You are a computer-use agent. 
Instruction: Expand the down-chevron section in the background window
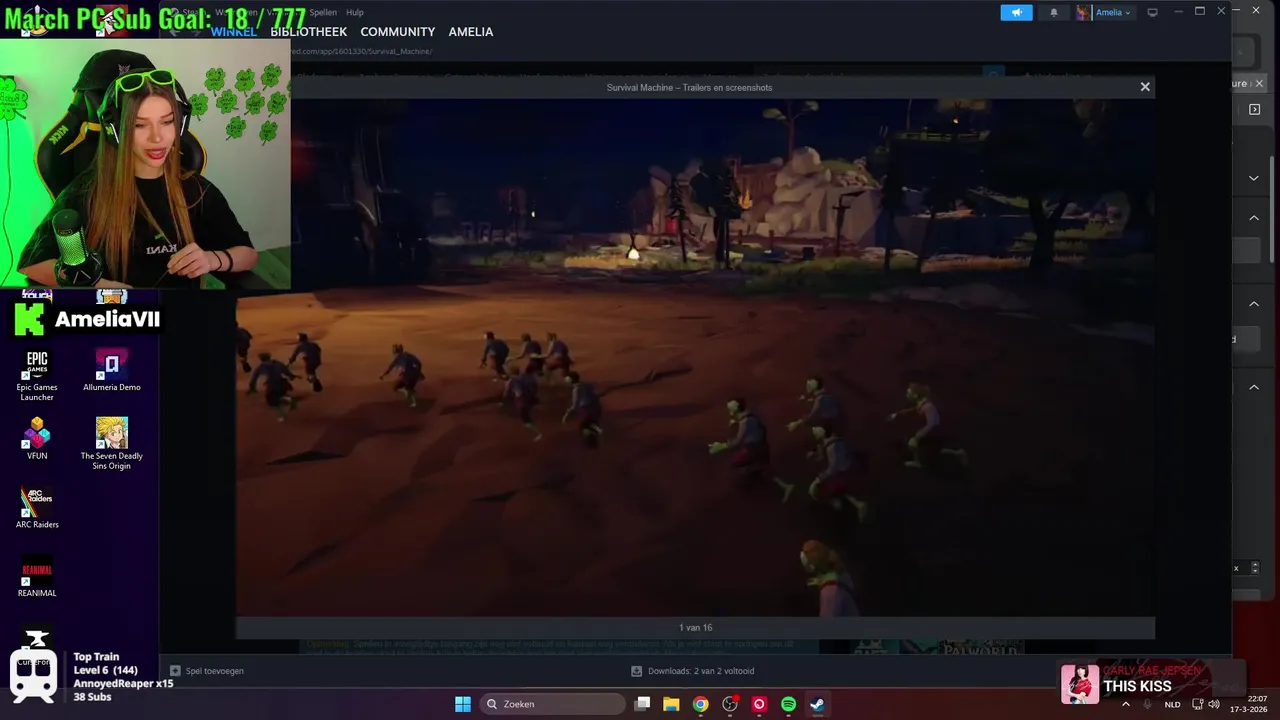[x=1254, y=178]
